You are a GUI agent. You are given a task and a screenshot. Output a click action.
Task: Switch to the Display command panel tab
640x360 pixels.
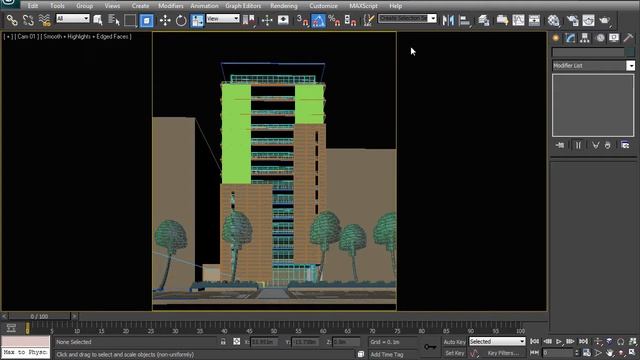coord(614,38)
